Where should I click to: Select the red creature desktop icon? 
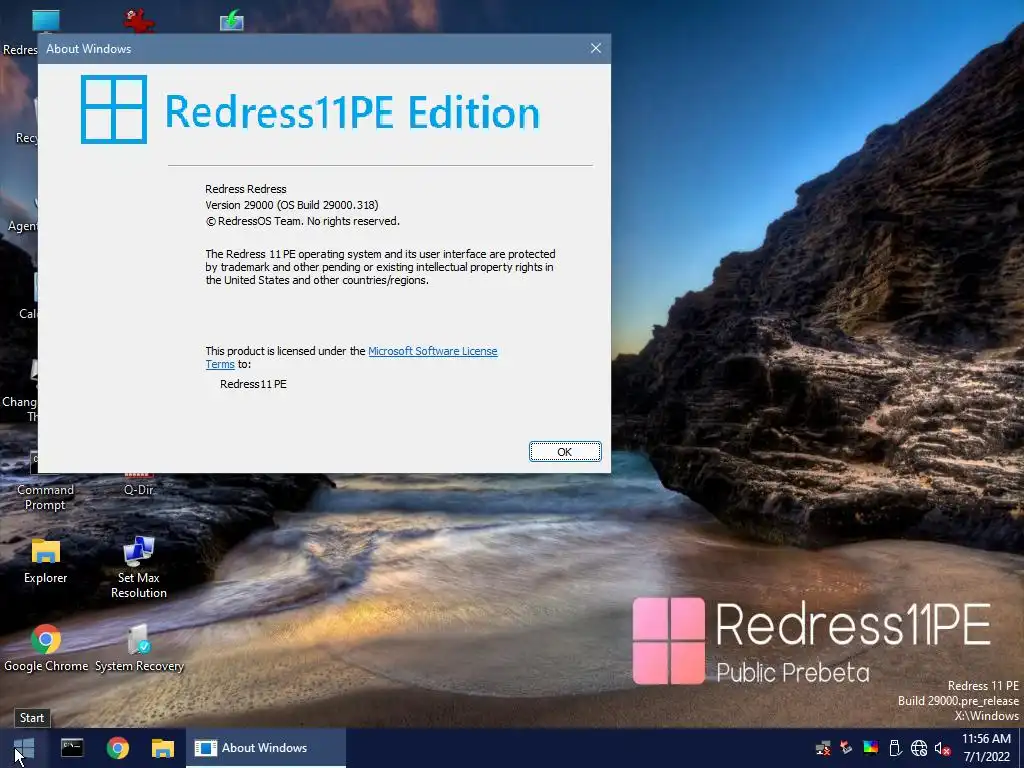[139, 20]
